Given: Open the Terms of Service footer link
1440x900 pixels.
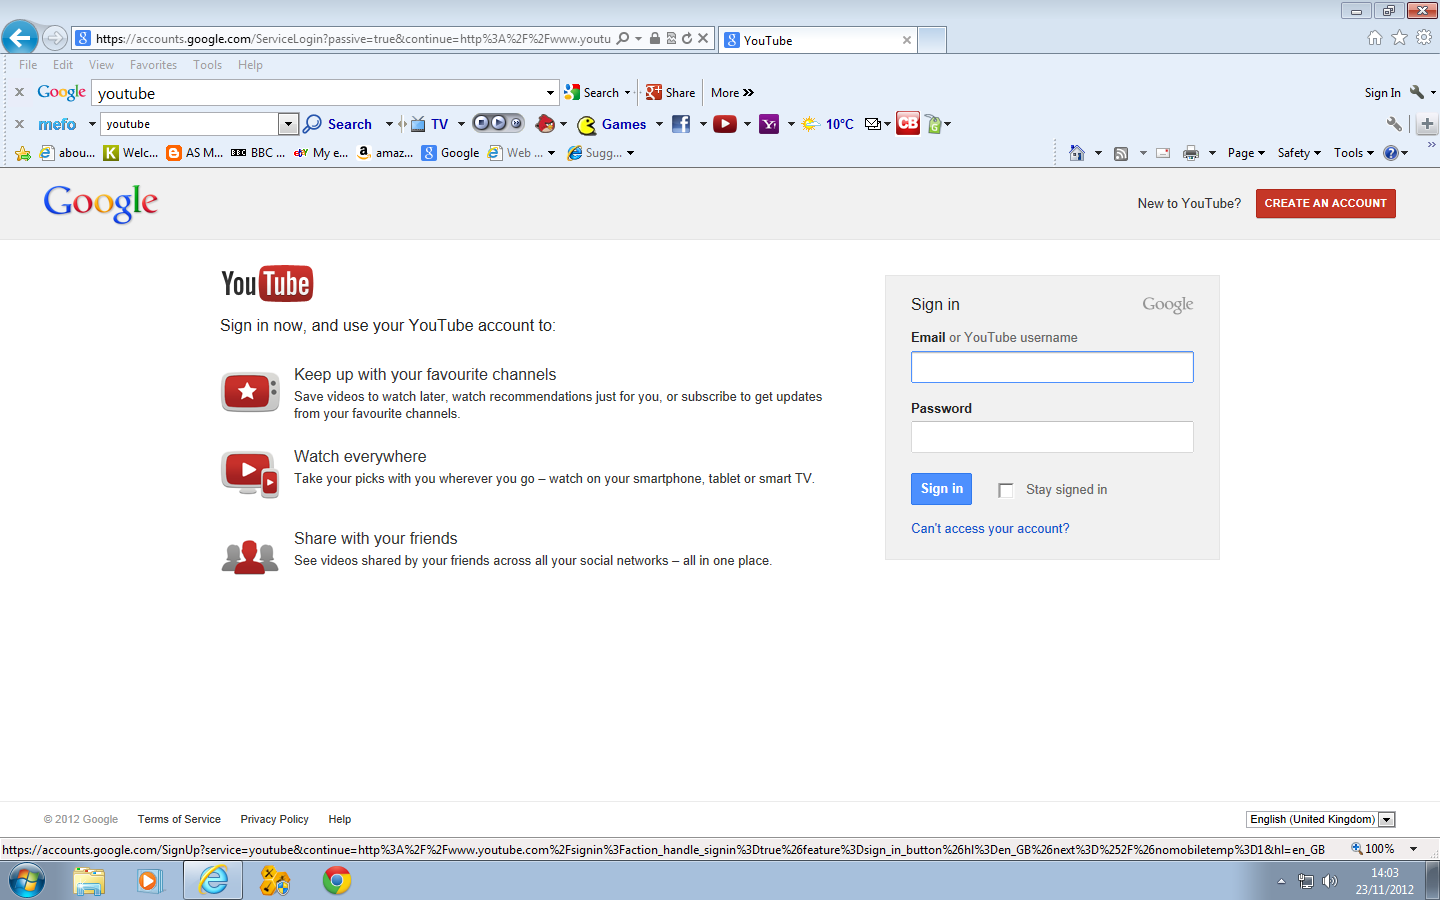Looking at the screenshot, I should click(x=179, y=819).
